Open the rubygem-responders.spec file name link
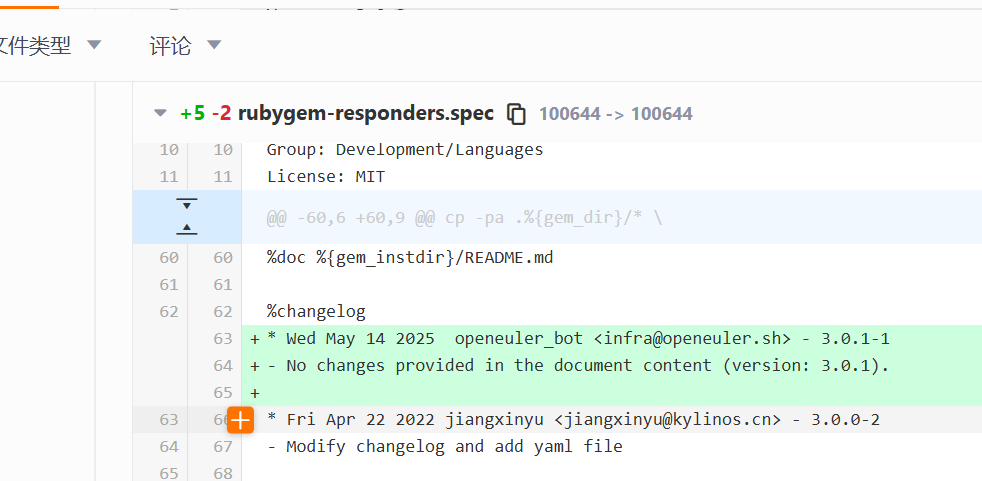The image size is (982, 481). tap(365, 114)
